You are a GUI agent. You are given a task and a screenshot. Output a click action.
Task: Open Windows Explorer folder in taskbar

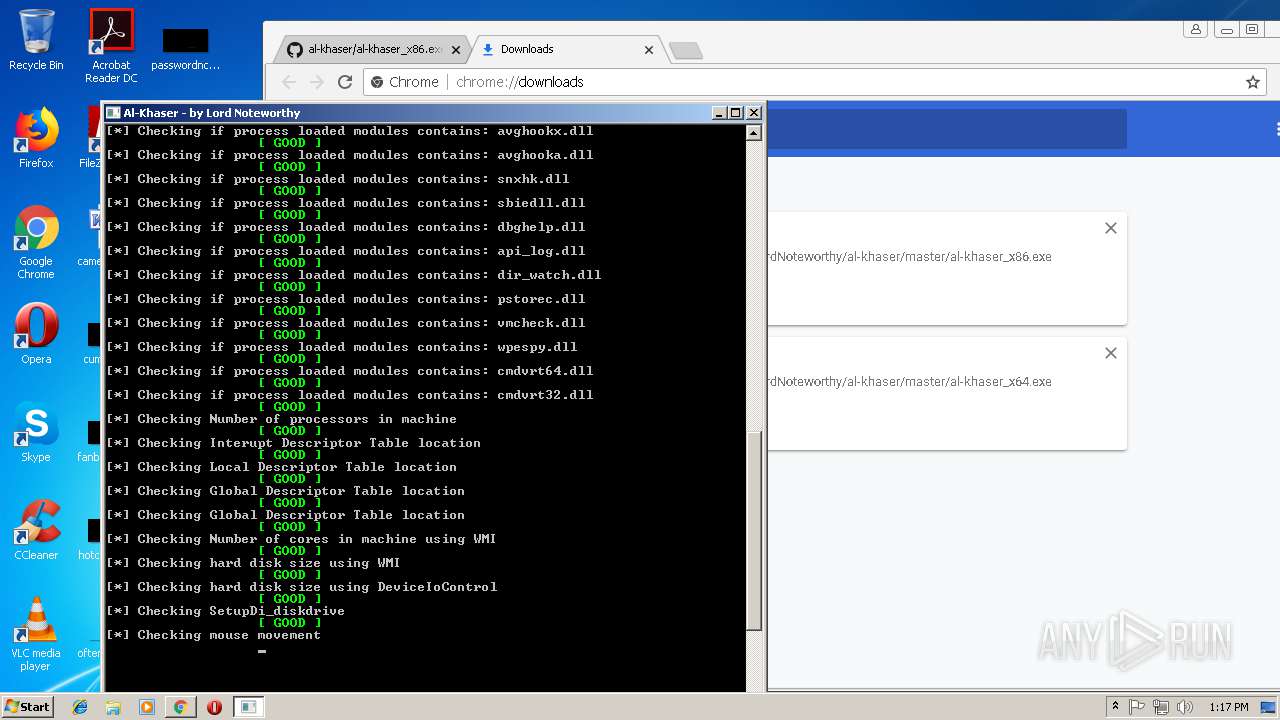coord(113,707)
